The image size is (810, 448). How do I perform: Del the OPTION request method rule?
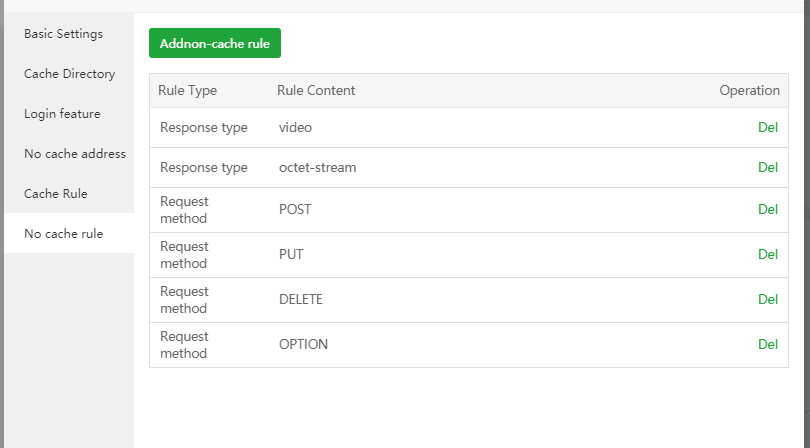point(767,345)
